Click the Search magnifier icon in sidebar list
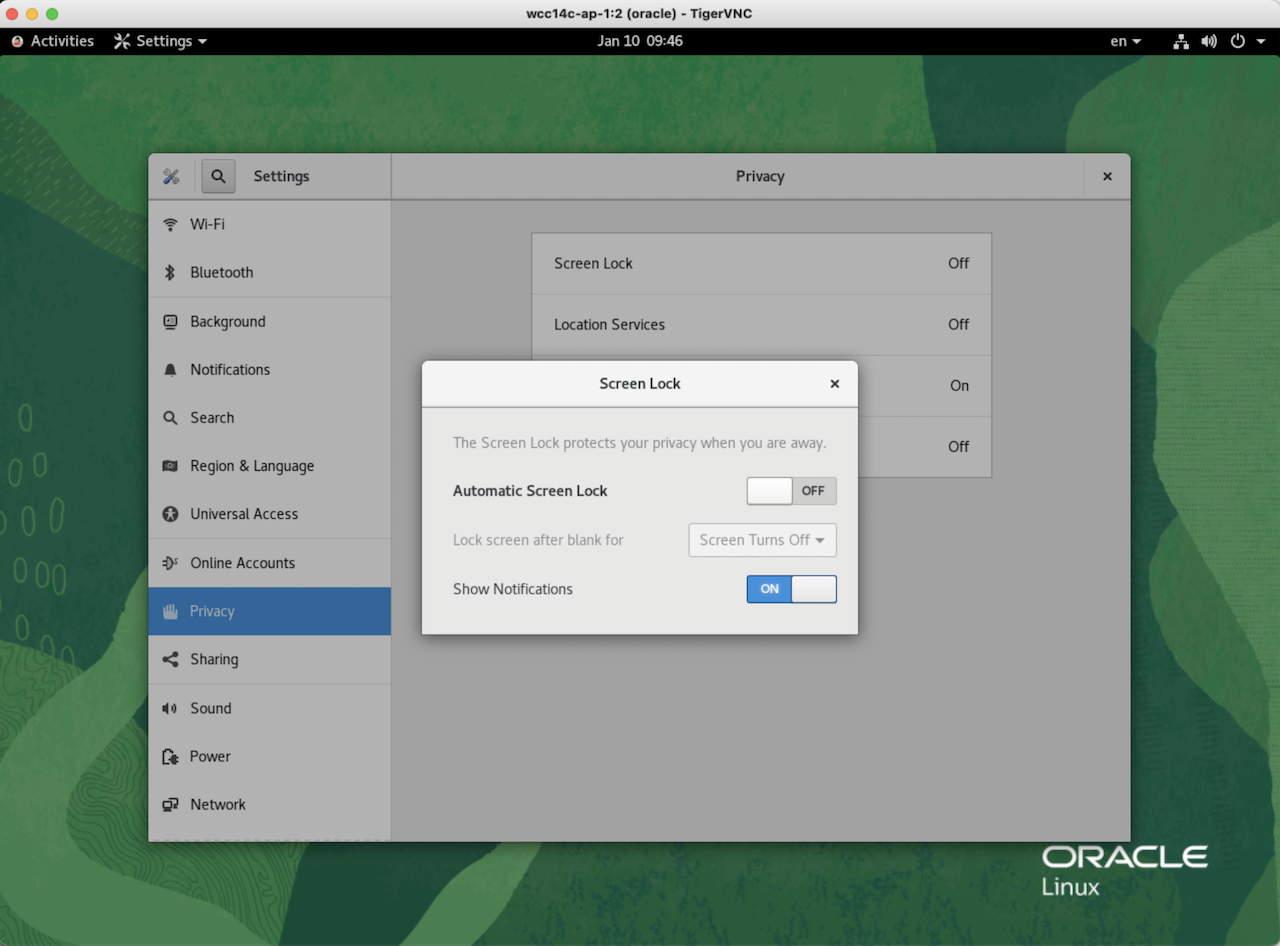This screenshot has height=946, width=1280. pyautogui.click(x=170, y=417)
